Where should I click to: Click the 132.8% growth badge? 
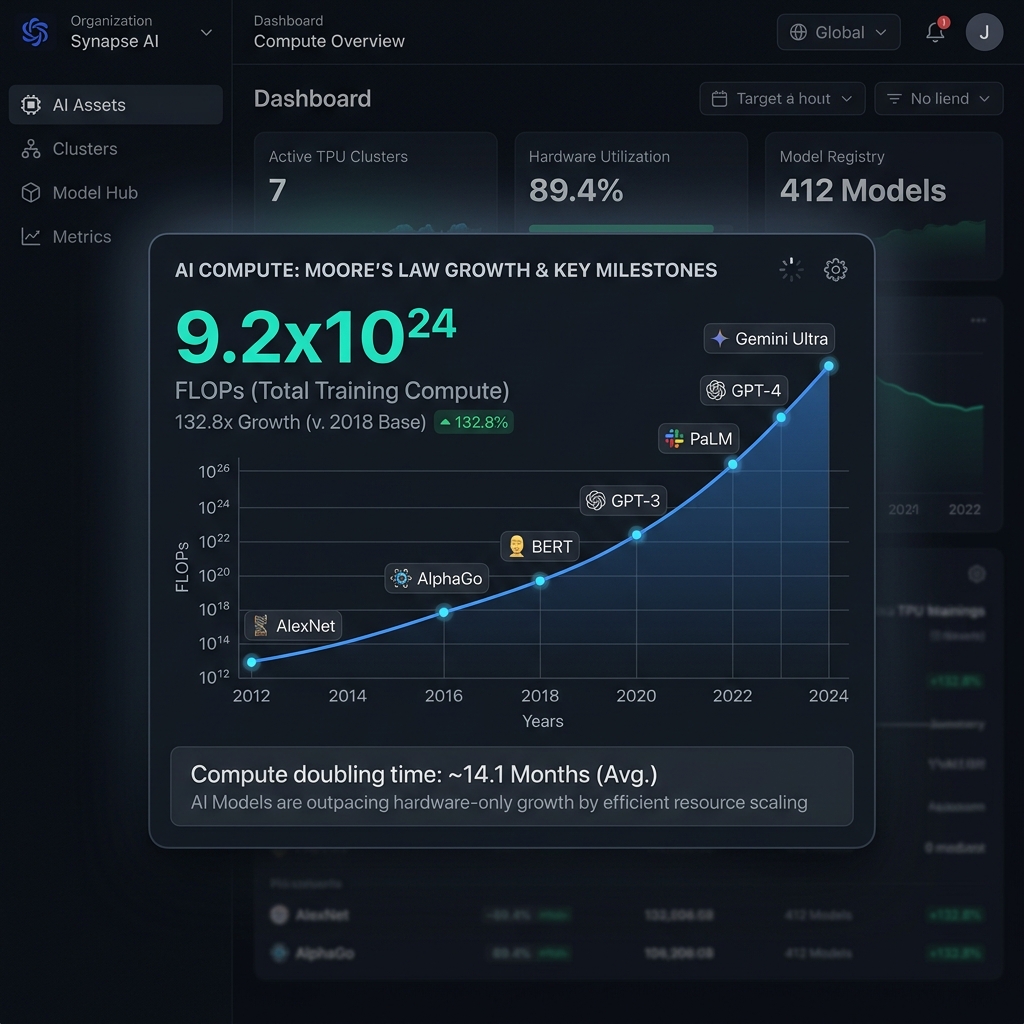point(474,422)
